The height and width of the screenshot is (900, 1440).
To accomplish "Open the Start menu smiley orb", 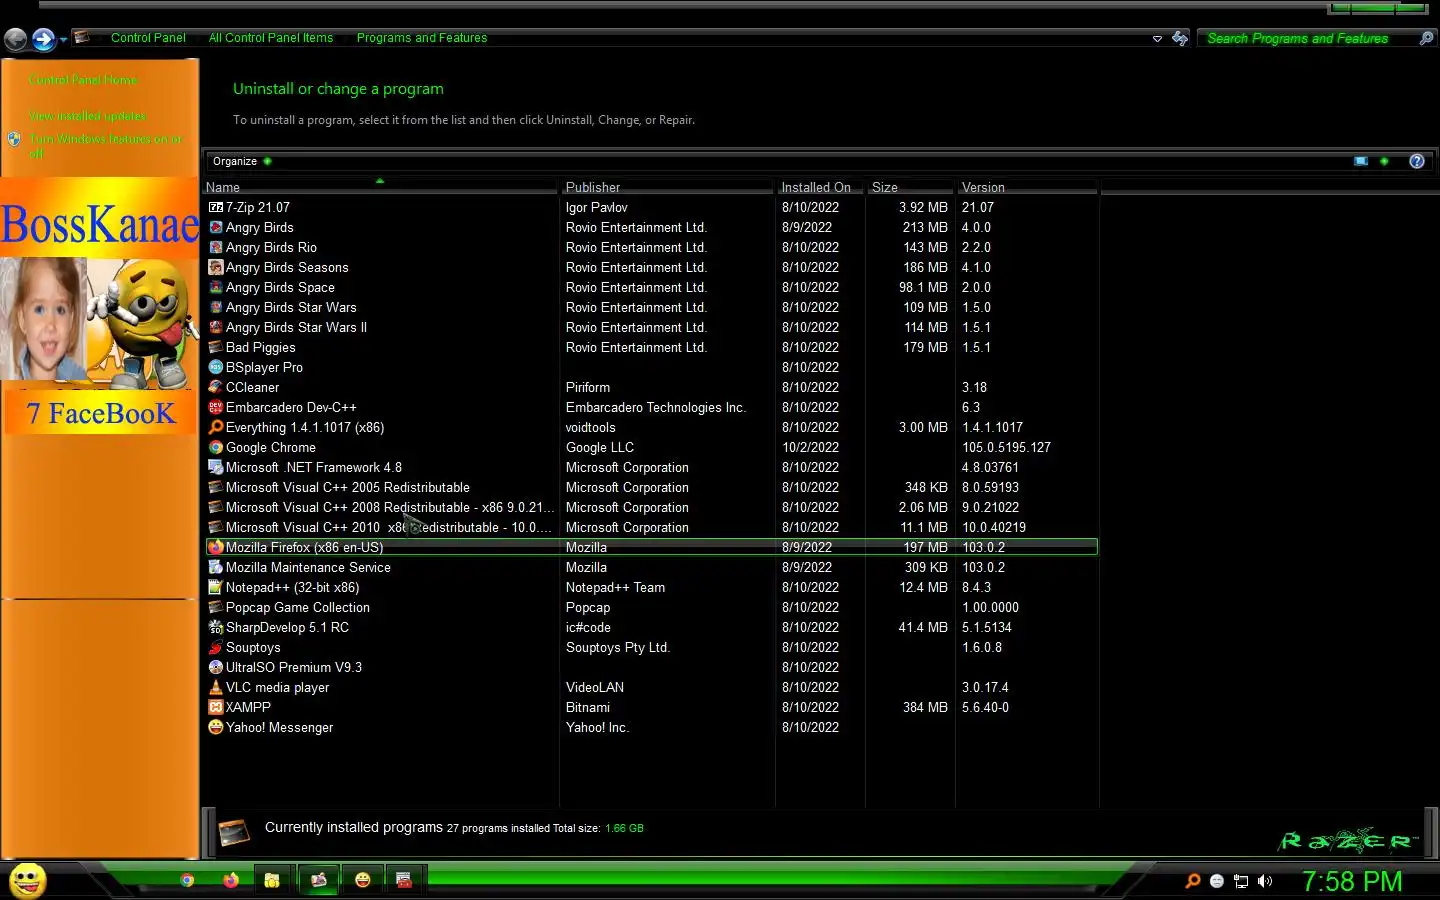I will click(28, 880).
